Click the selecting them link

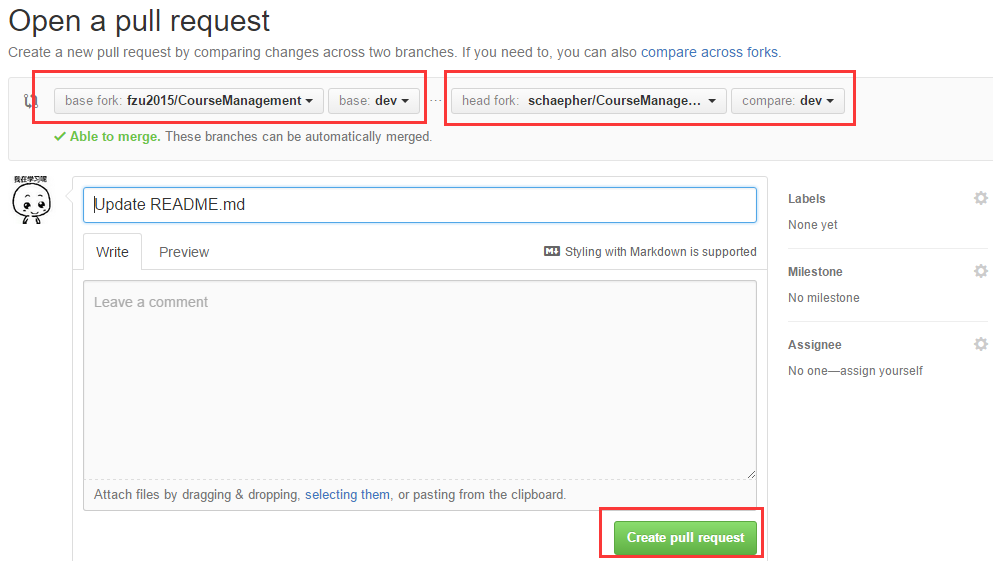tap(347, 494)
